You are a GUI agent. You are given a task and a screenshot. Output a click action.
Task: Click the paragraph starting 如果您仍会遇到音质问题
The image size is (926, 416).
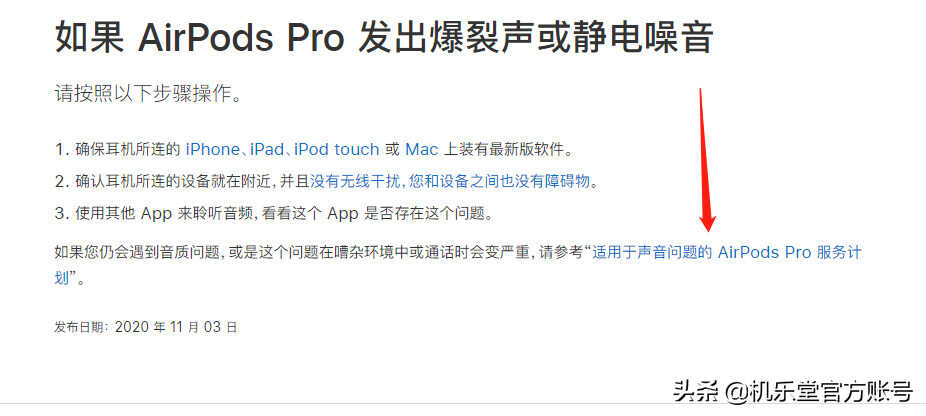click(x=458, y=265)
